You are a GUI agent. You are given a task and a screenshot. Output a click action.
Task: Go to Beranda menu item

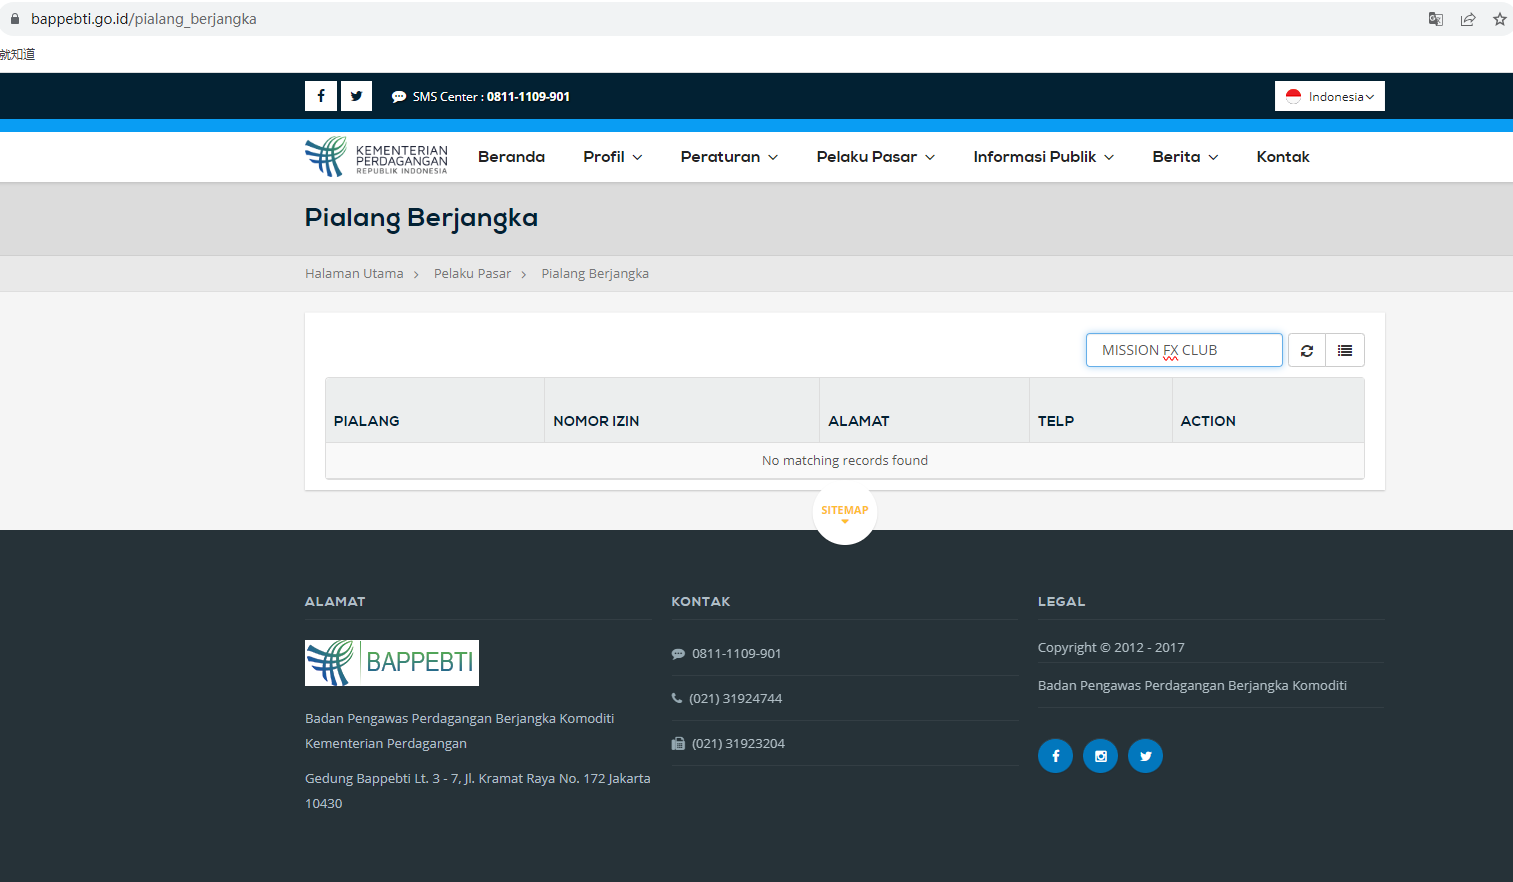point(511,157)
